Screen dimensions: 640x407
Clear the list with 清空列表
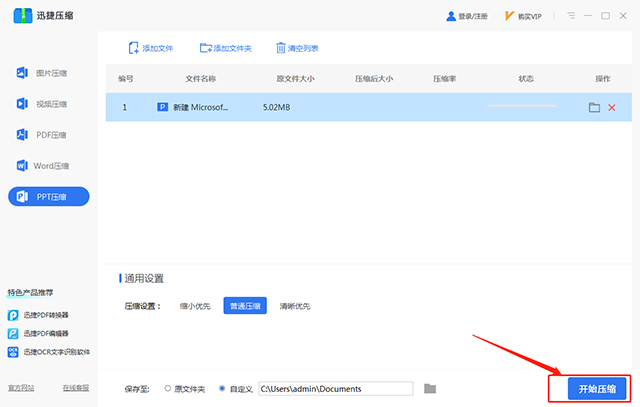[297, 48]
